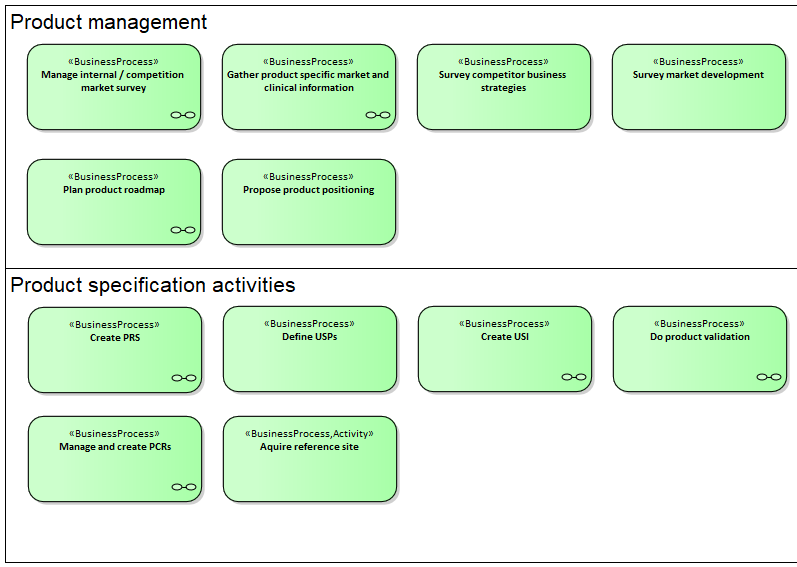
Task: Select the Do product validation name text
Action: (x=699, y=337)
